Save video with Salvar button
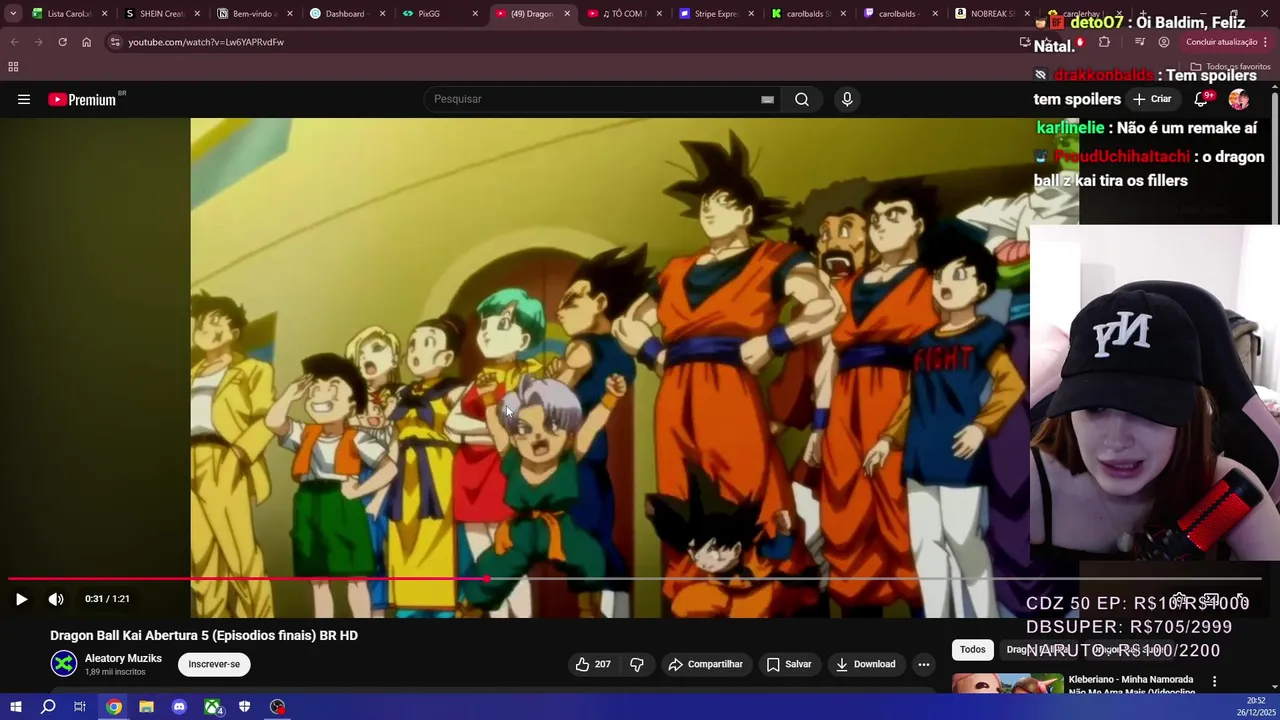This screenshot has height=720, width=1280. tap(789, 664)
